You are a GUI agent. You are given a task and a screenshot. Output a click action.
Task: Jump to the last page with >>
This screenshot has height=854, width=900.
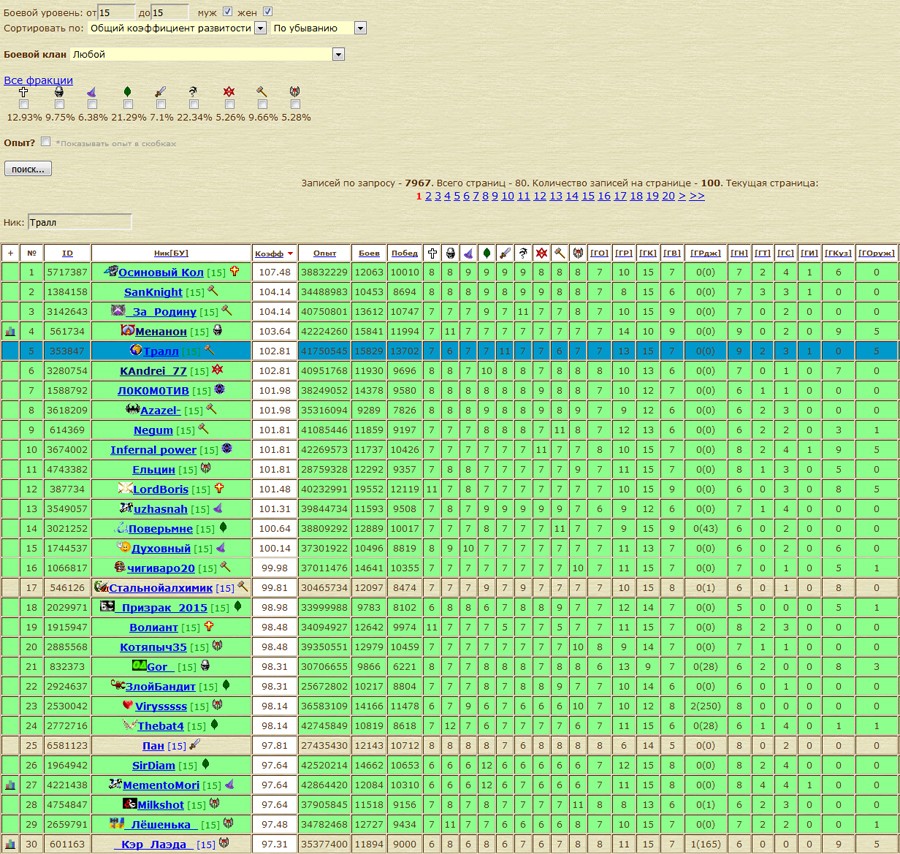697,196
